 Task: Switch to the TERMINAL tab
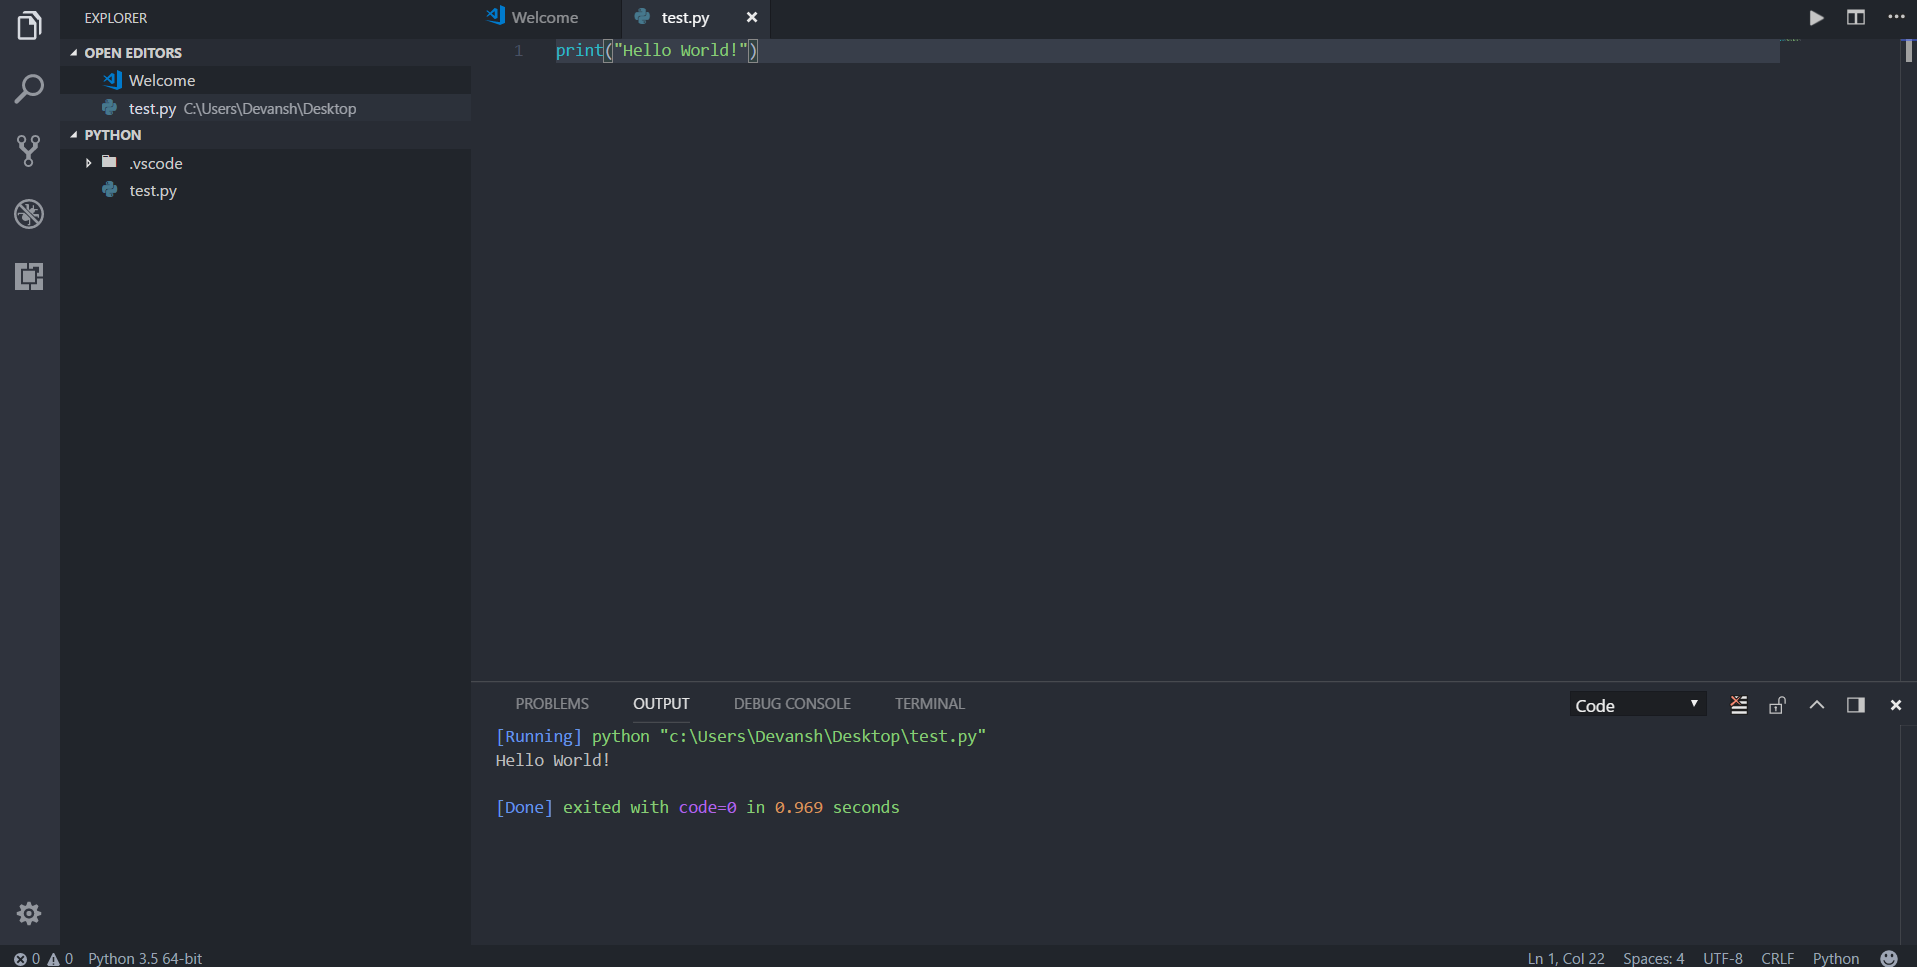click(929, 703)
